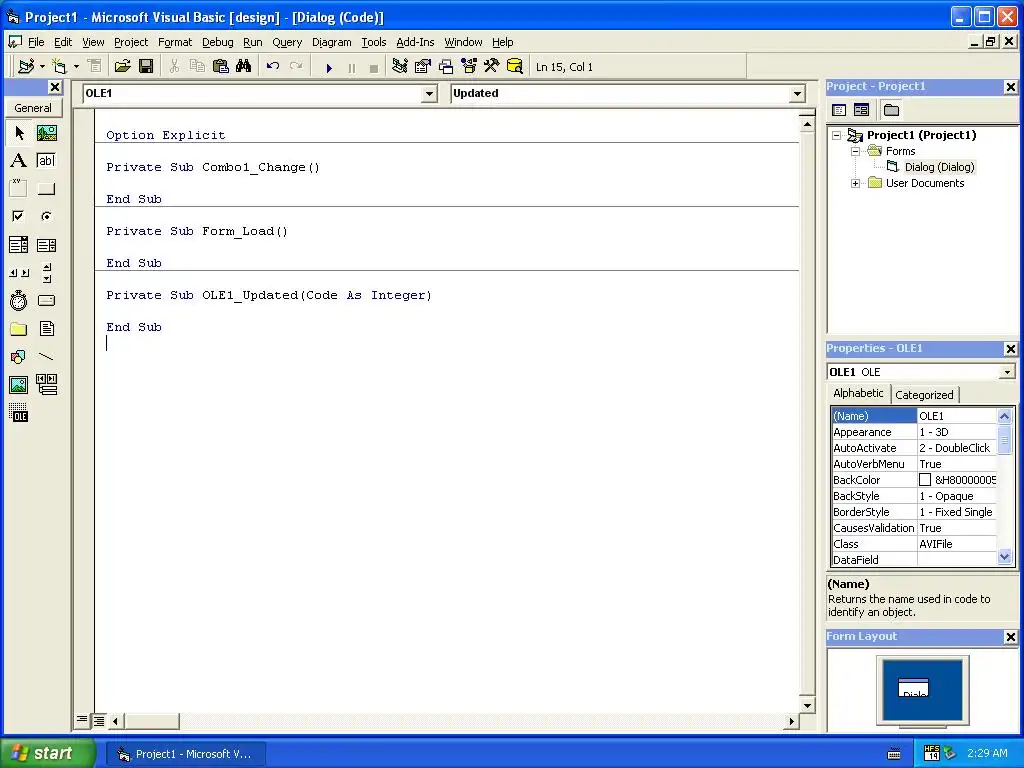Open the Project menu
Viewport: 1024px width, 768px height.
pyautogui.click(x=131, y=42)
